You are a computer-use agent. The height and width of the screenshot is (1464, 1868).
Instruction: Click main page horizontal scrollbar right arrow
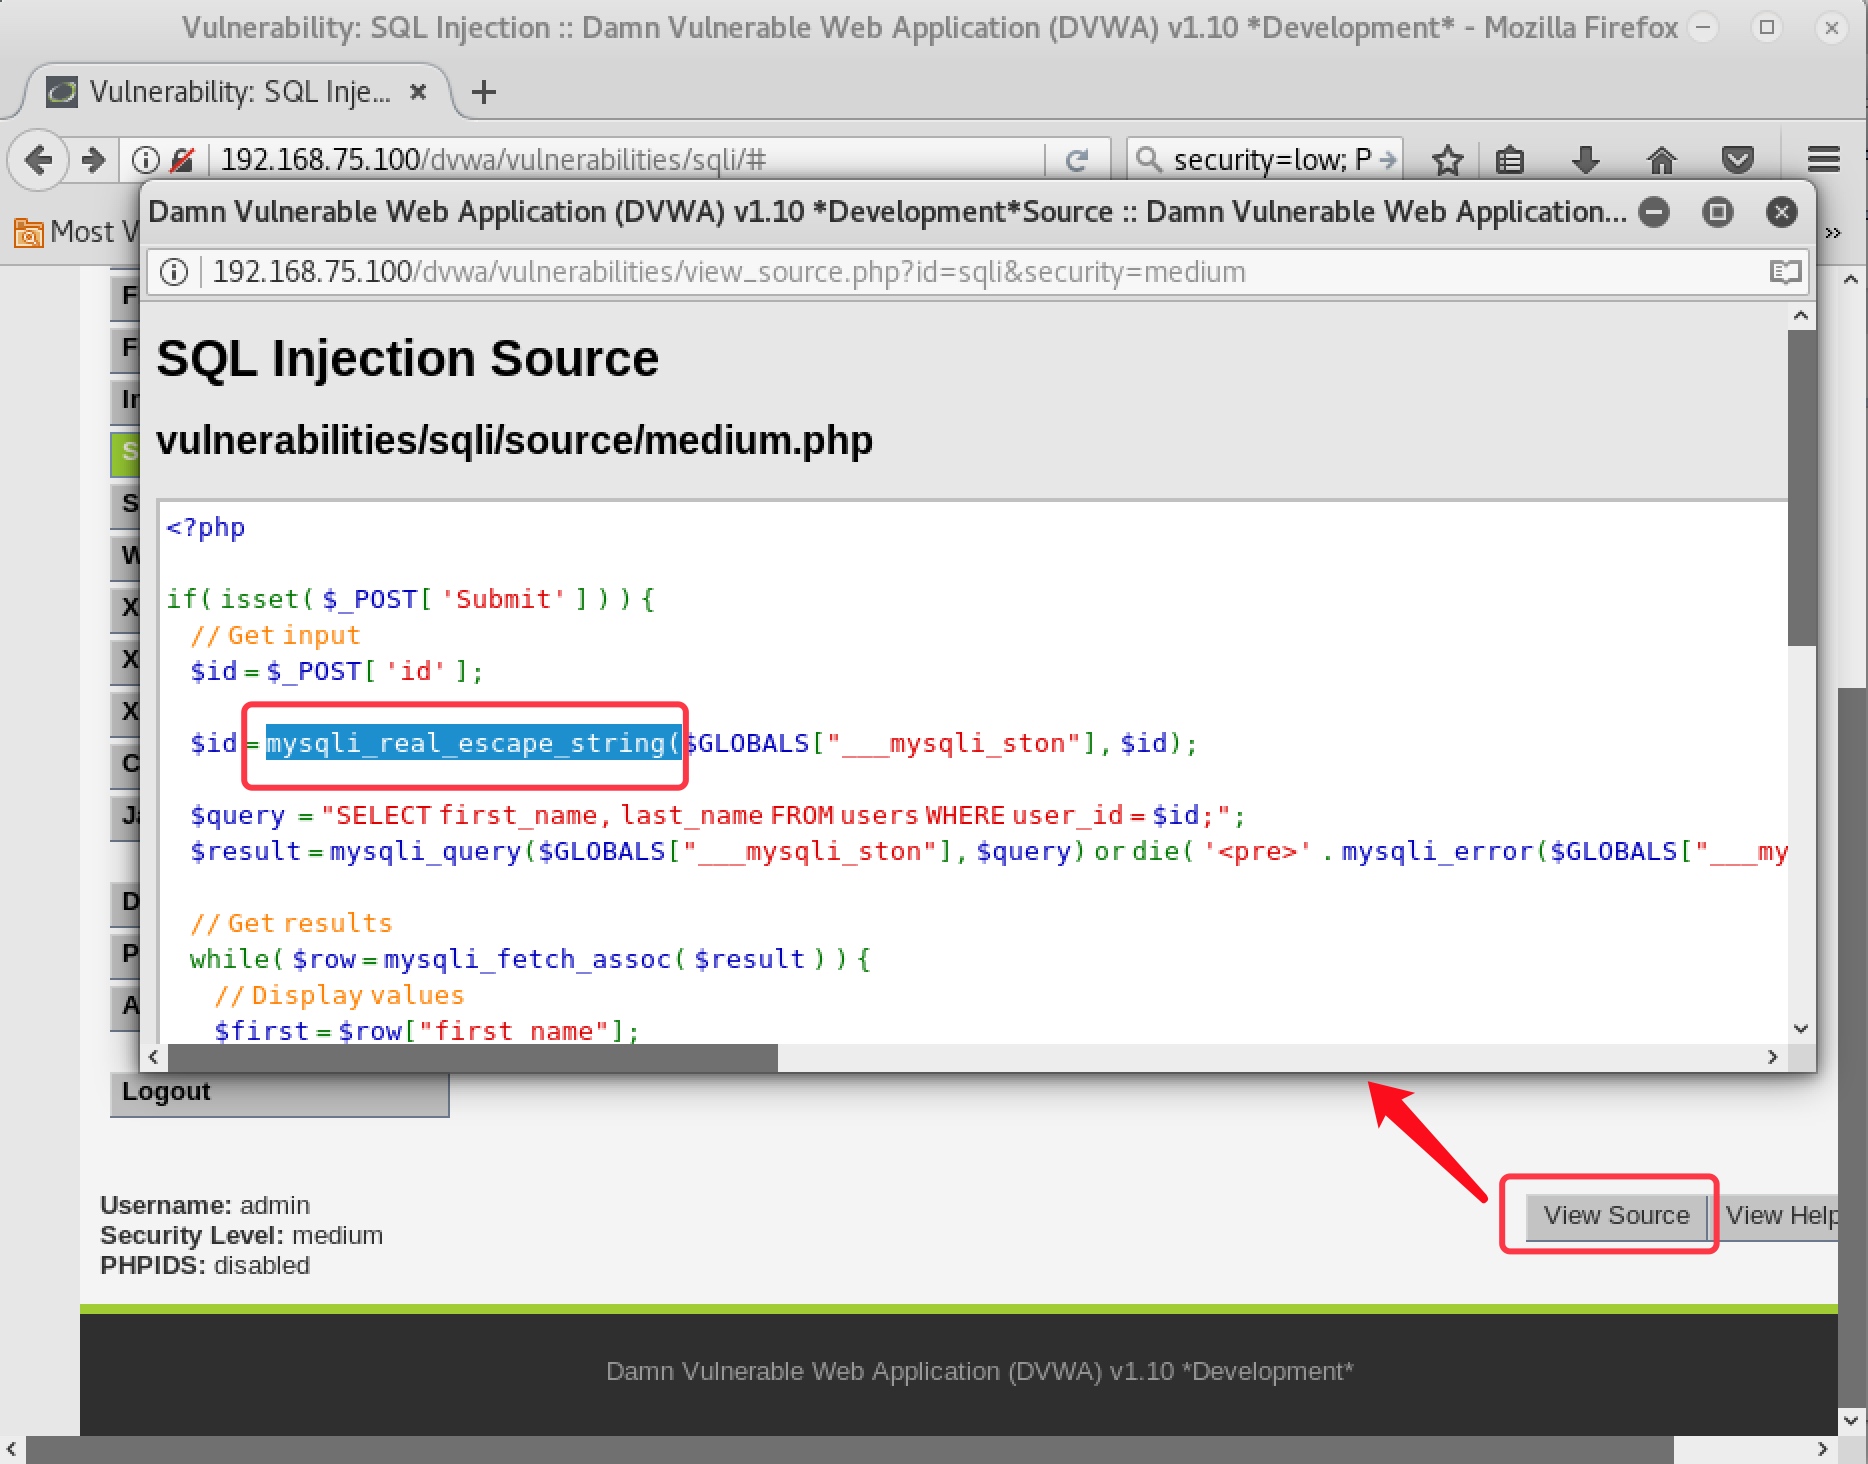[x=1822, y=1448]
